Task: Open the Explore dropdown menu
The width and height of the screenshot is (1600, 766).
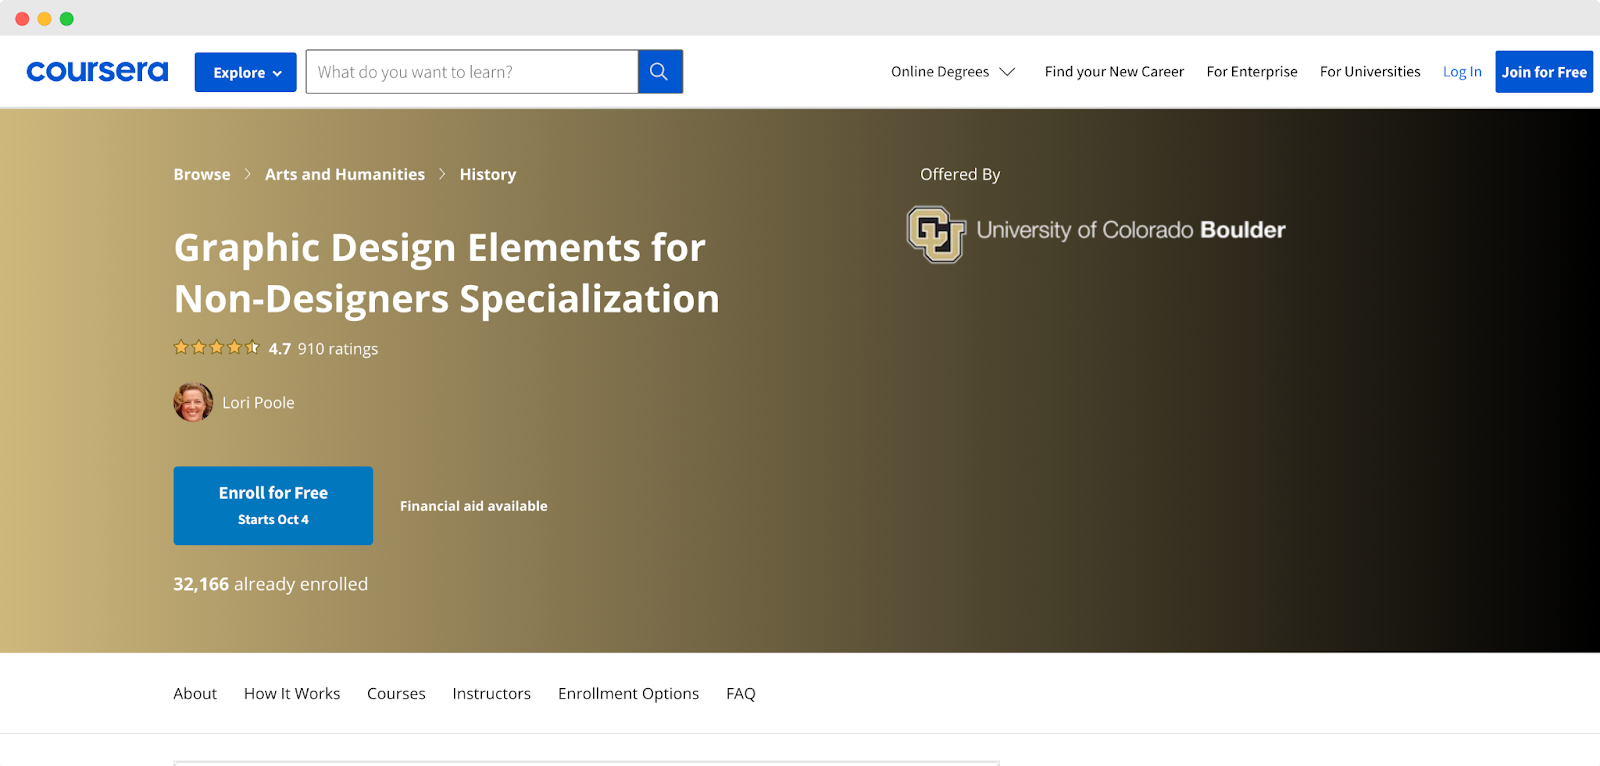Action: point(246,72)
